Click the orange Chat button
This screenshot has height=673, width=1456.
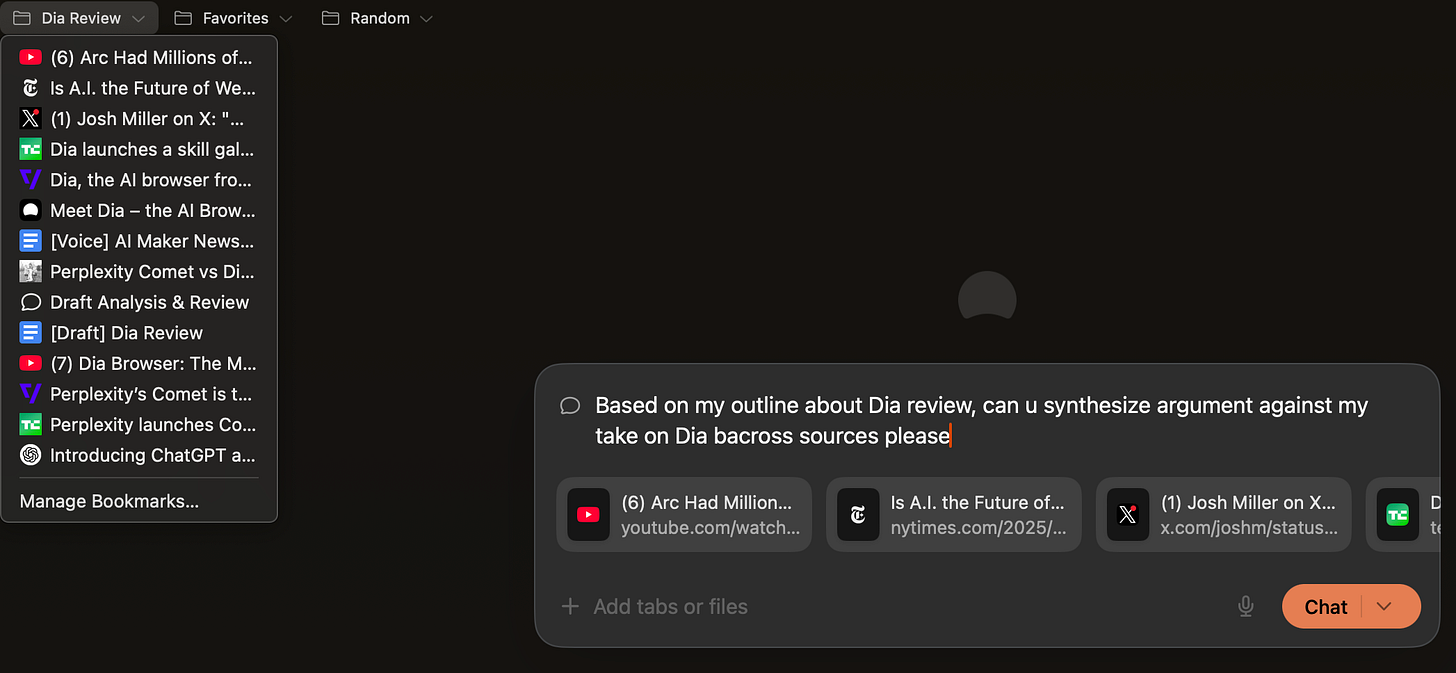1326,606
